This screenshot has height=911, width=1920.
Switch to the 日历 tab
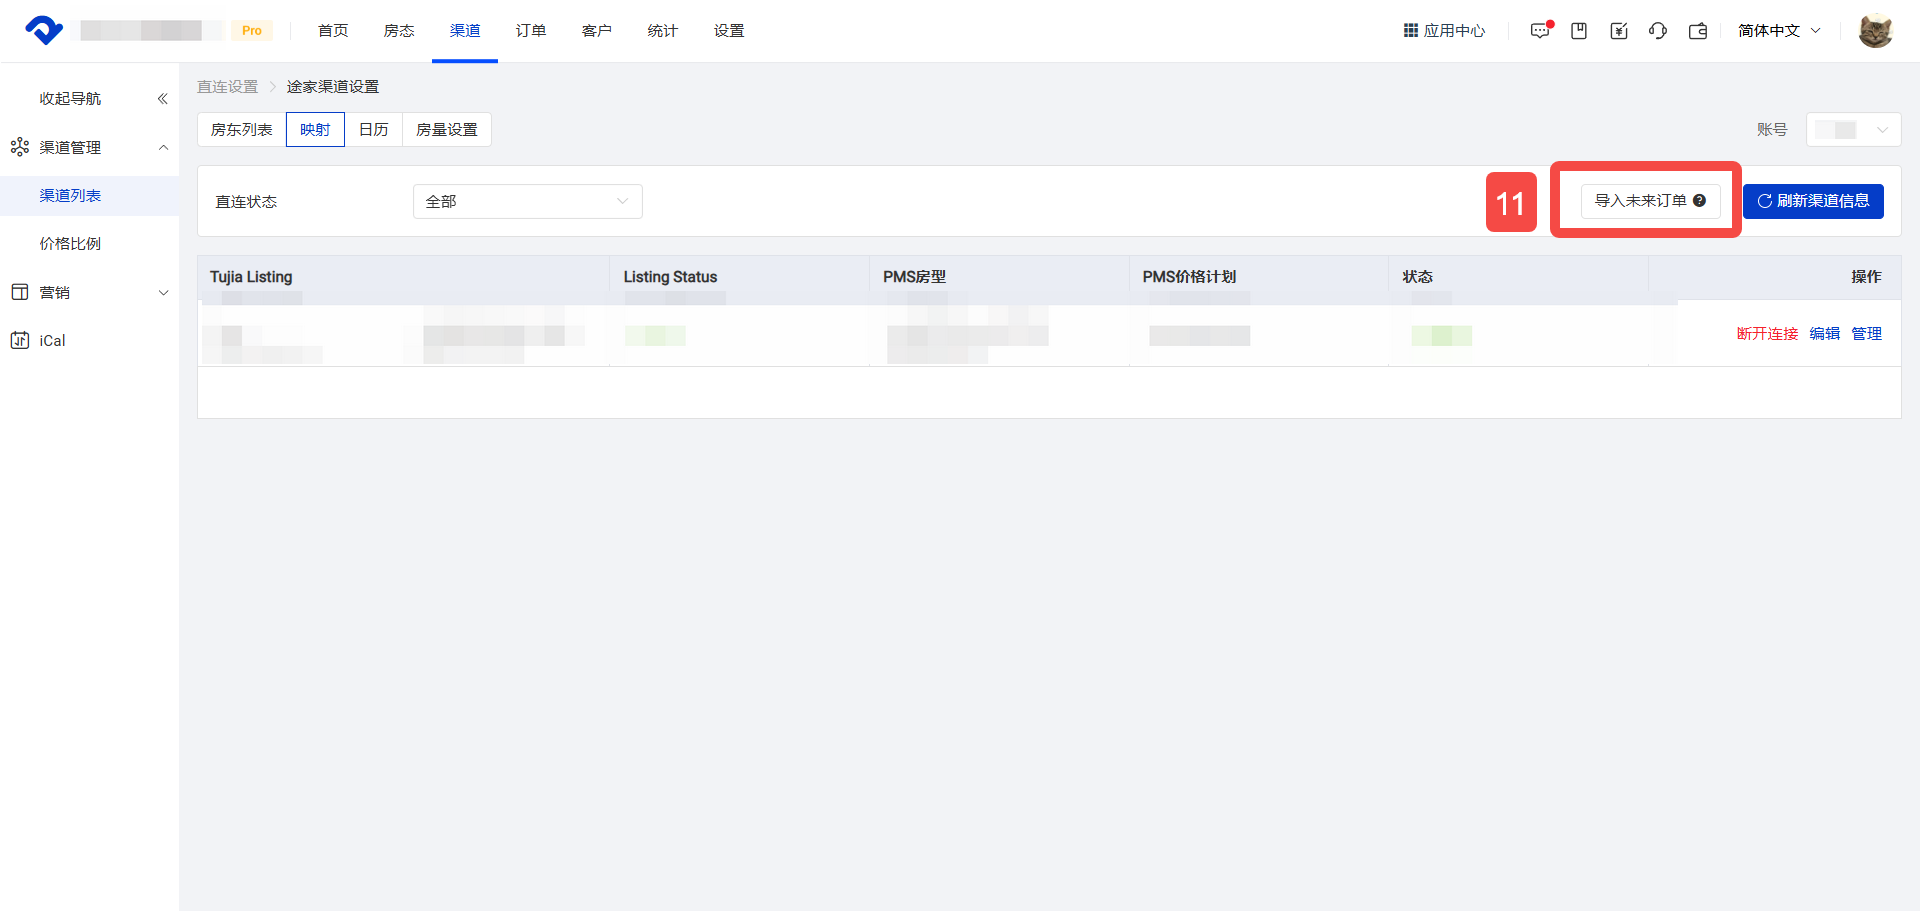[373, 130]
